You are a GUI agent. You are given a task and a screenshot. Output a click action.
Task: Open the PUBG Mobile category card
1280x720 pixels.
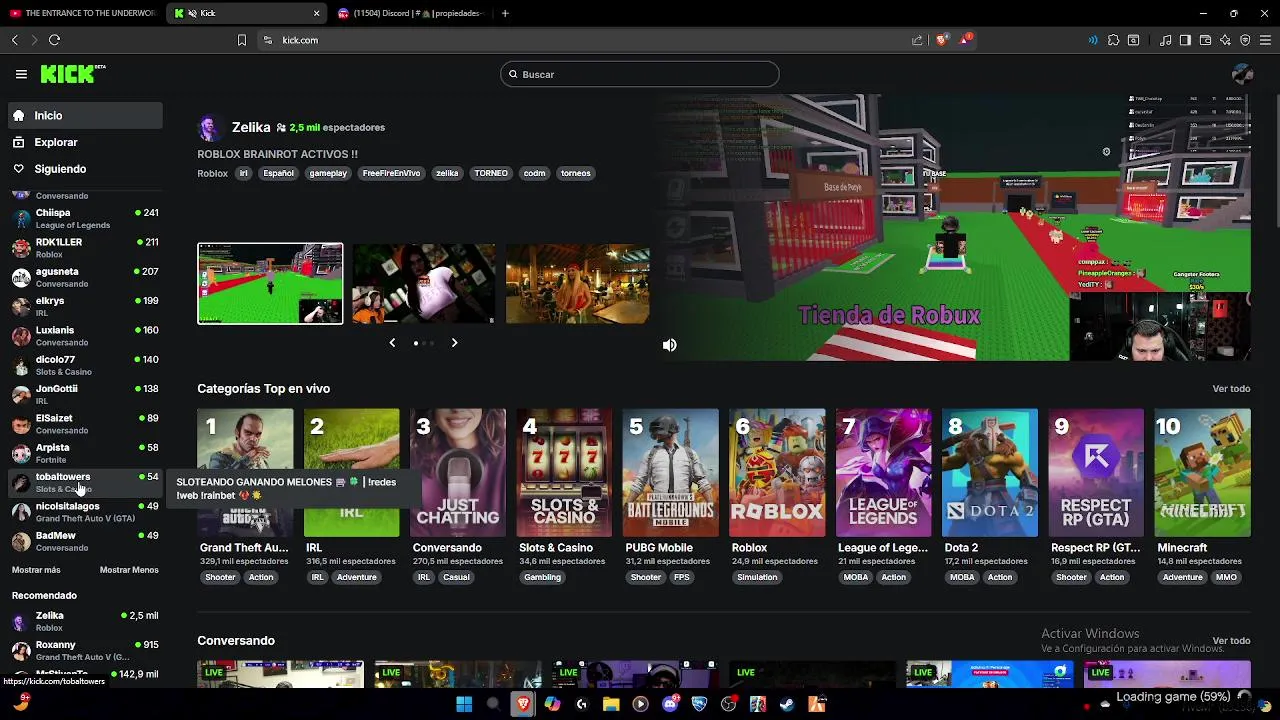[671, 473]
